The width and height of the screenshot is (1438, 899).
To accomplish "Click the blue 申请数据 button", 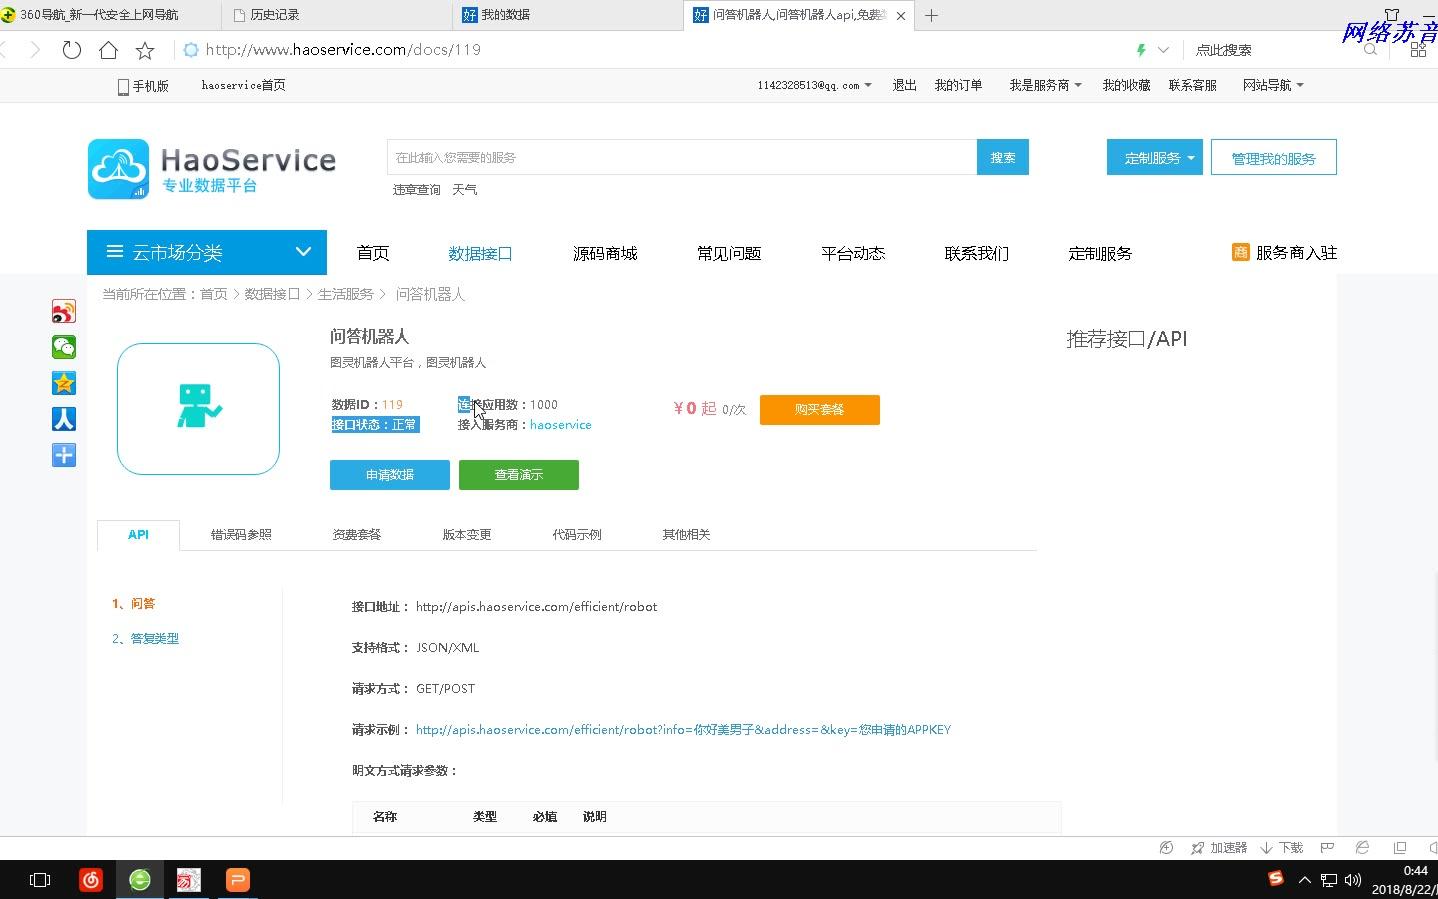I will tap(390, 474).
